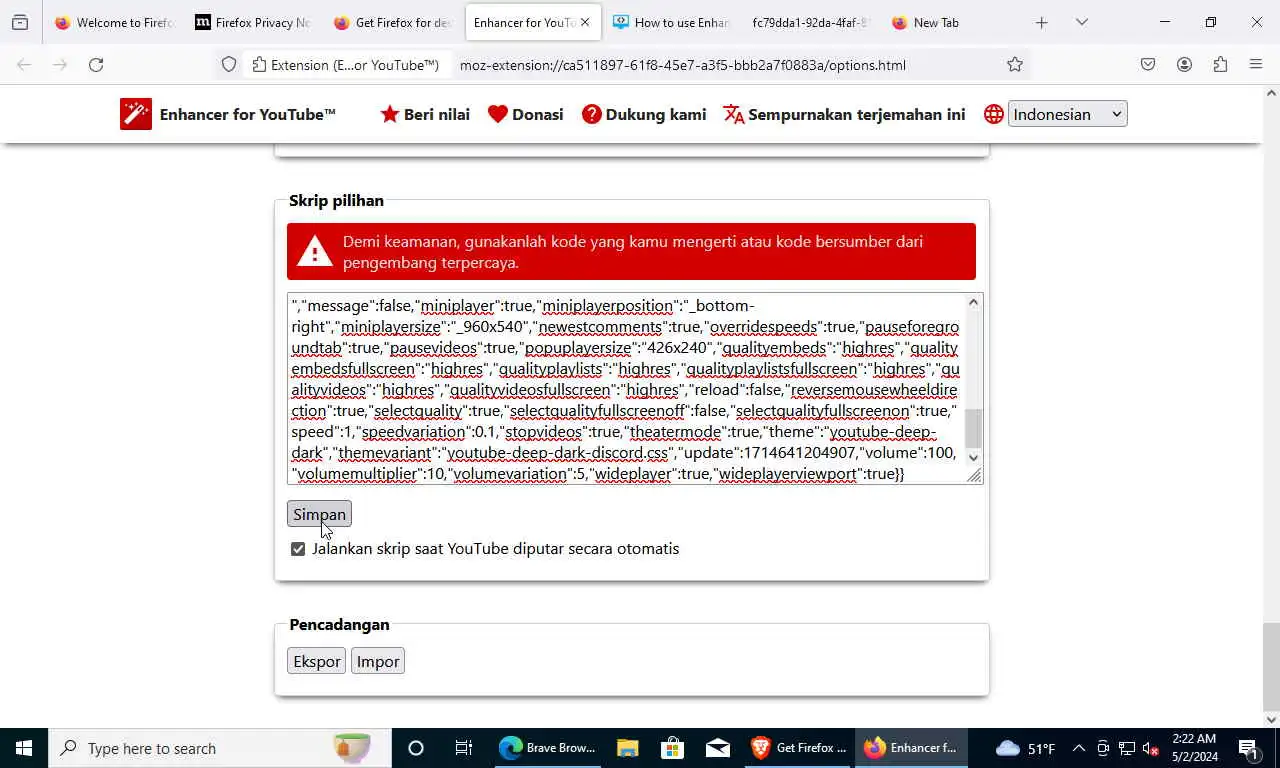Viewport: 1280px width, 768px height.
Task: Open File Explorer from taskbar
Action: click(627, 748)
